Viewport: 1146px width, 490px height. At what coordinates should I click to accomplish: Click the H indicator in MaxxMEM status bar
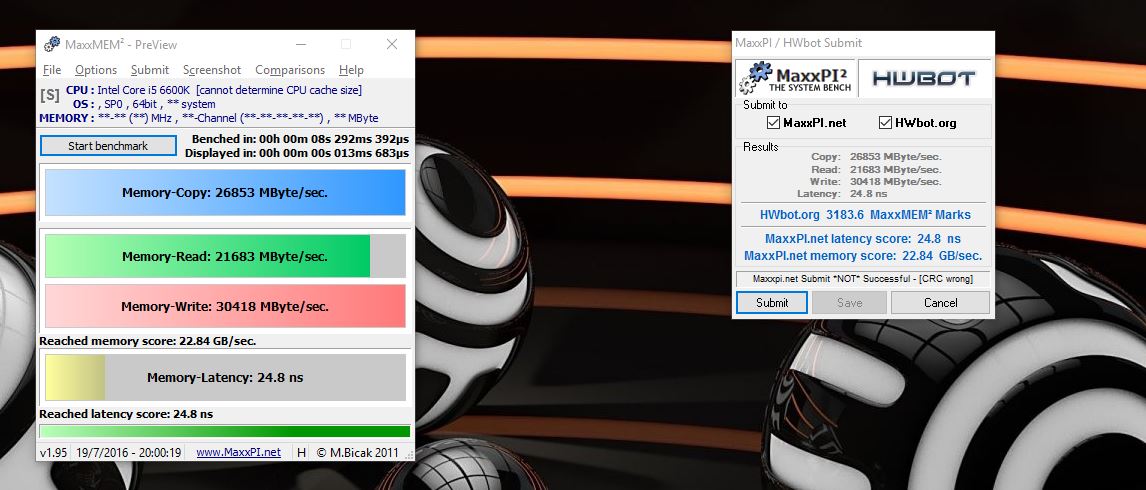(x=301, y=453)
